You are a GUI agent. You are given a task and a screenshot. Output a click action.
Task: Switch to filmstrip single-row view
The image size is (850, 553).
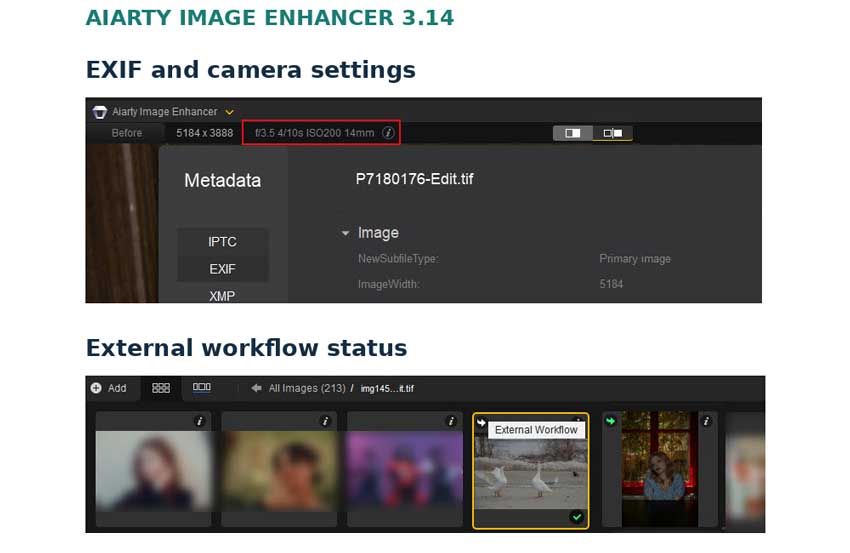[x=202, y=388]
